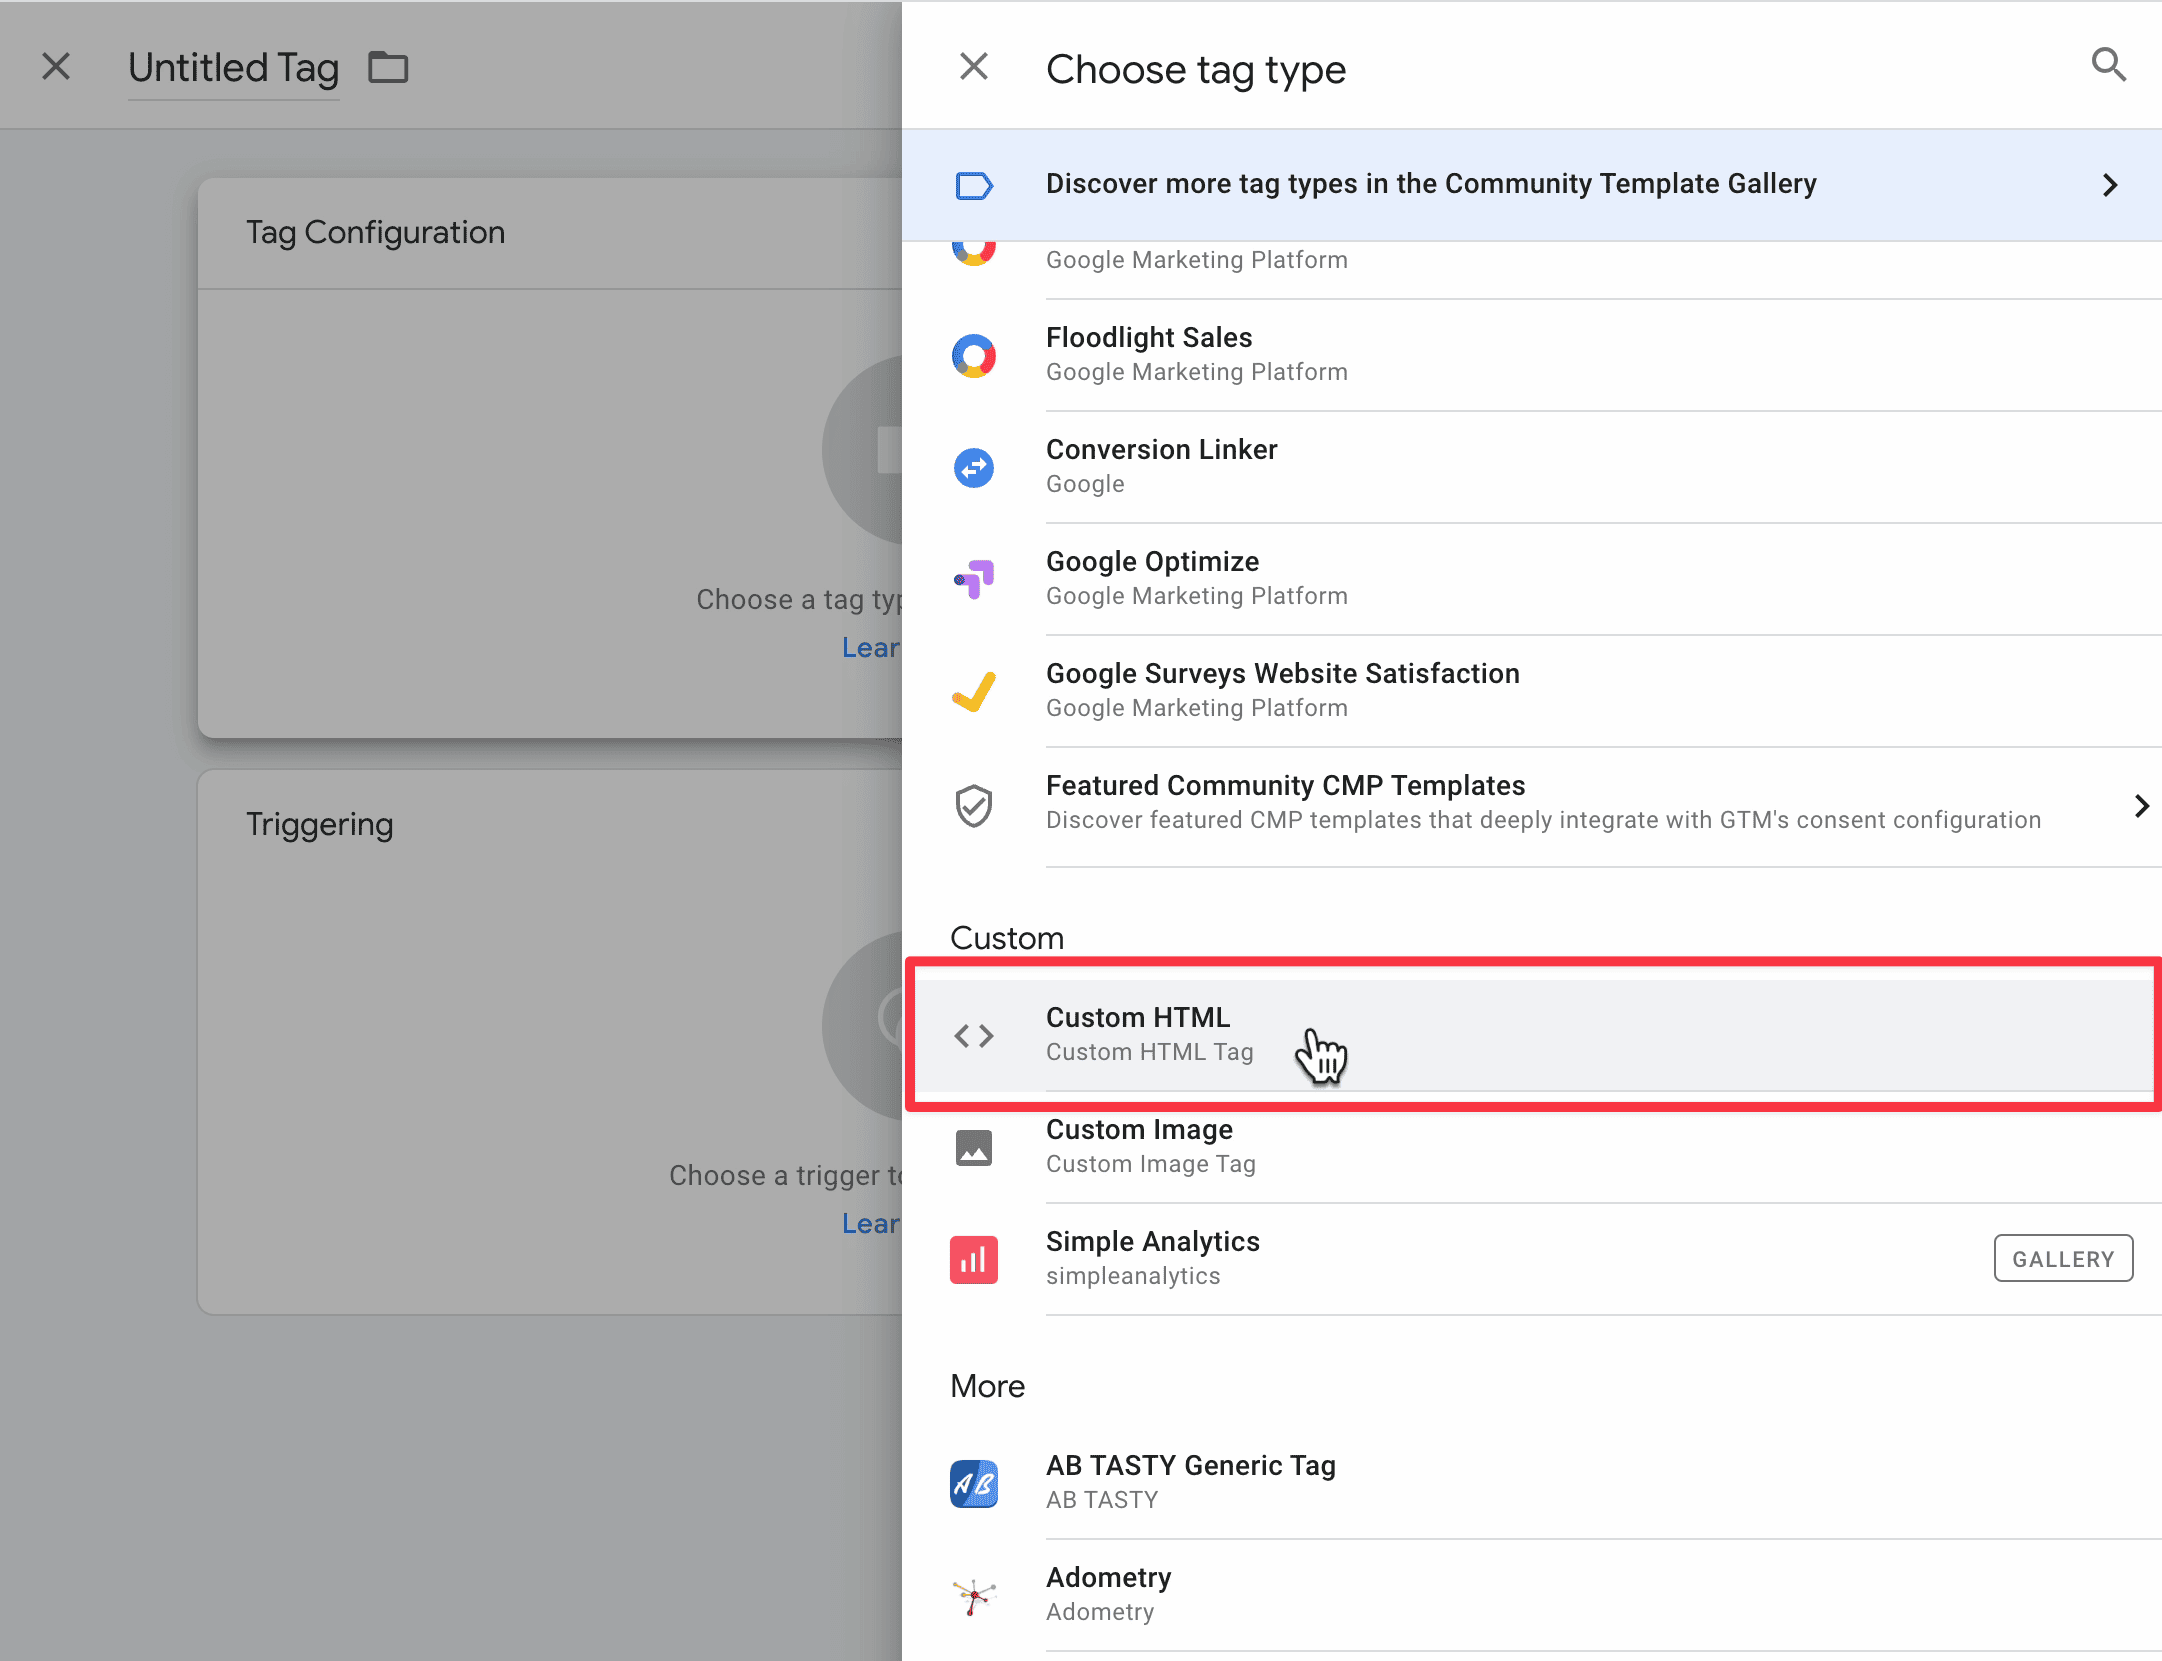The image size is (2162, 1661).
Task: Select the Adometry tag type
Action: tap(1532, 1595)
